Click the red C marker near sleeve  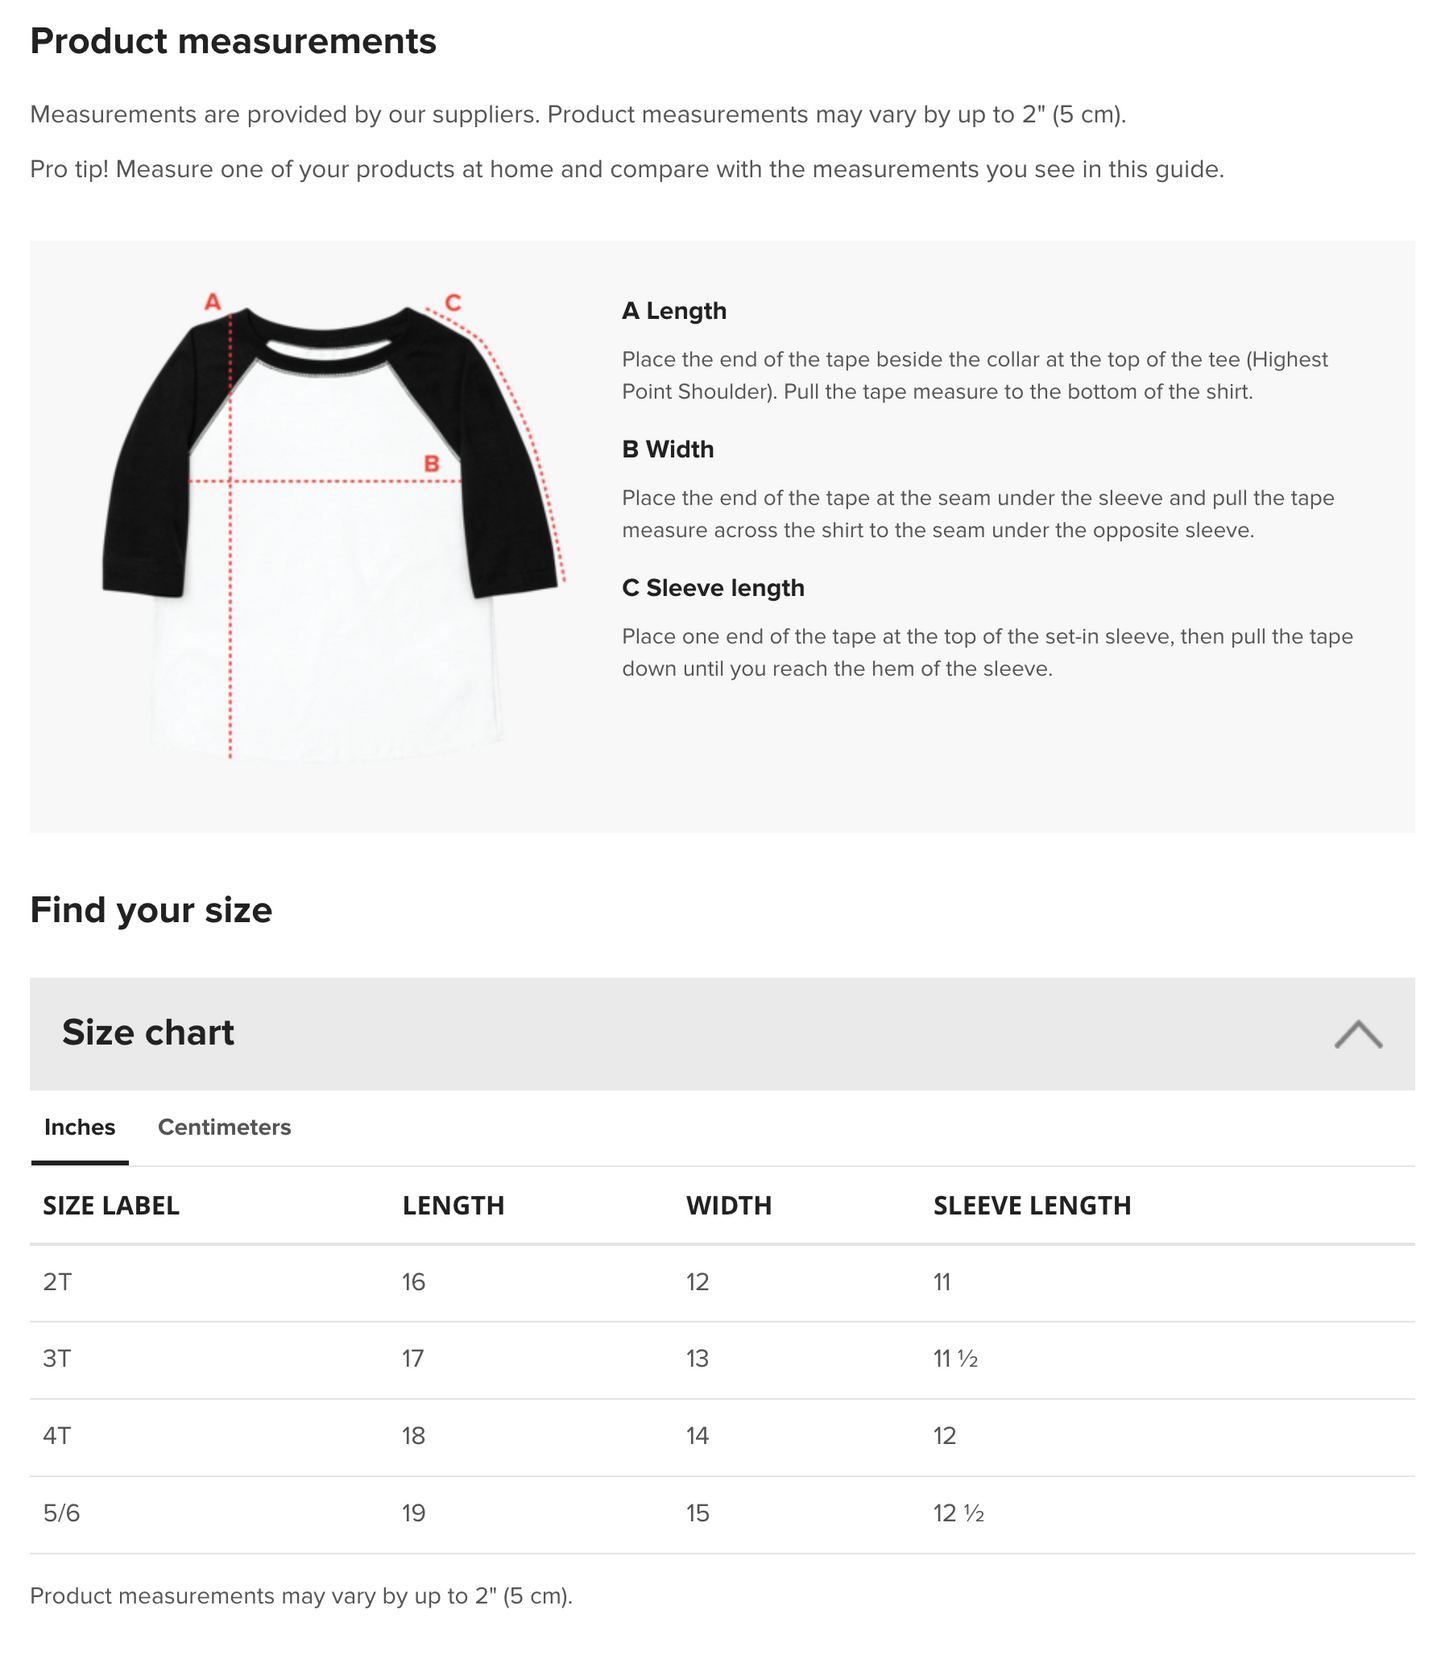tap(453, 302)
